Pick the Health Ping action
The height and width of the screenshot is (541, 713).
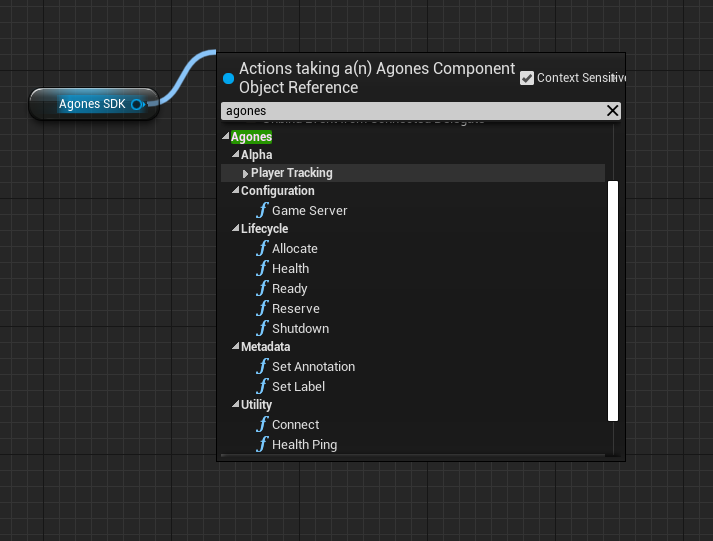(304, 445)
